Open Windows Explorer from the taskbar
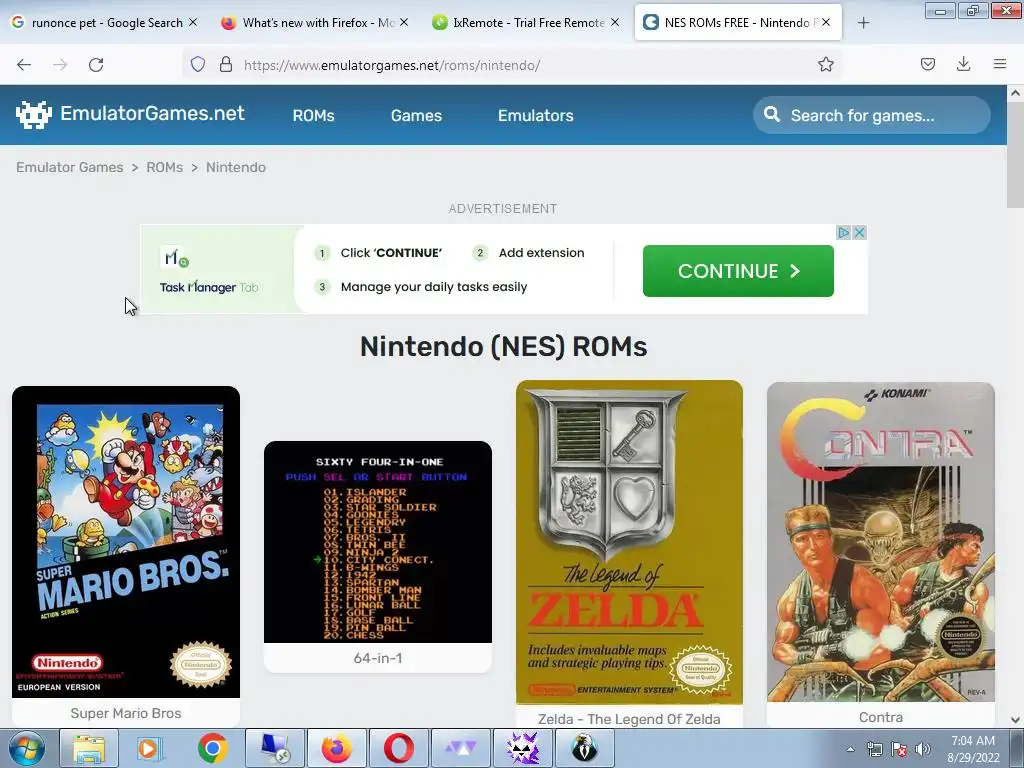This screenshot has height=768, width=1024. tap(89, 748)
